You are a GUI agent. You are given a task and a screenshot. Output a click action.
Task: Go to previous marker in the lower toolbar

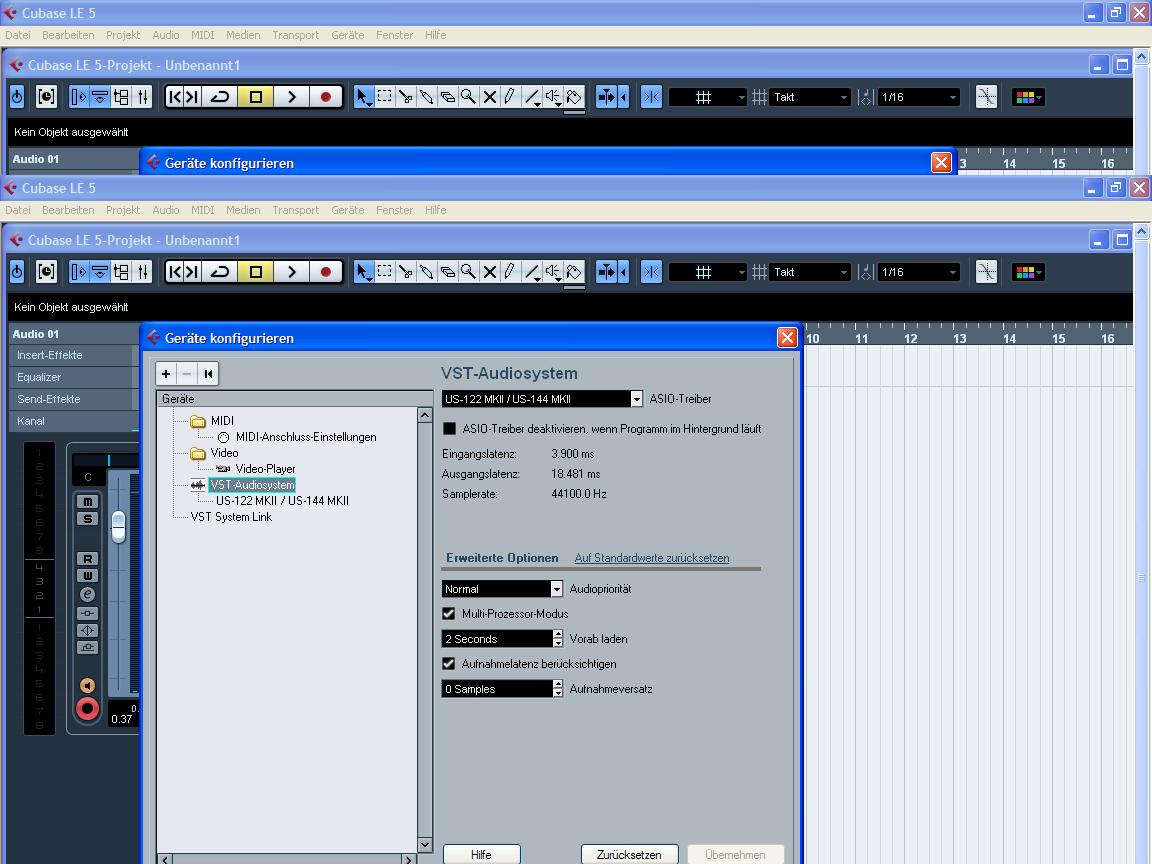[x=175, y=272]
